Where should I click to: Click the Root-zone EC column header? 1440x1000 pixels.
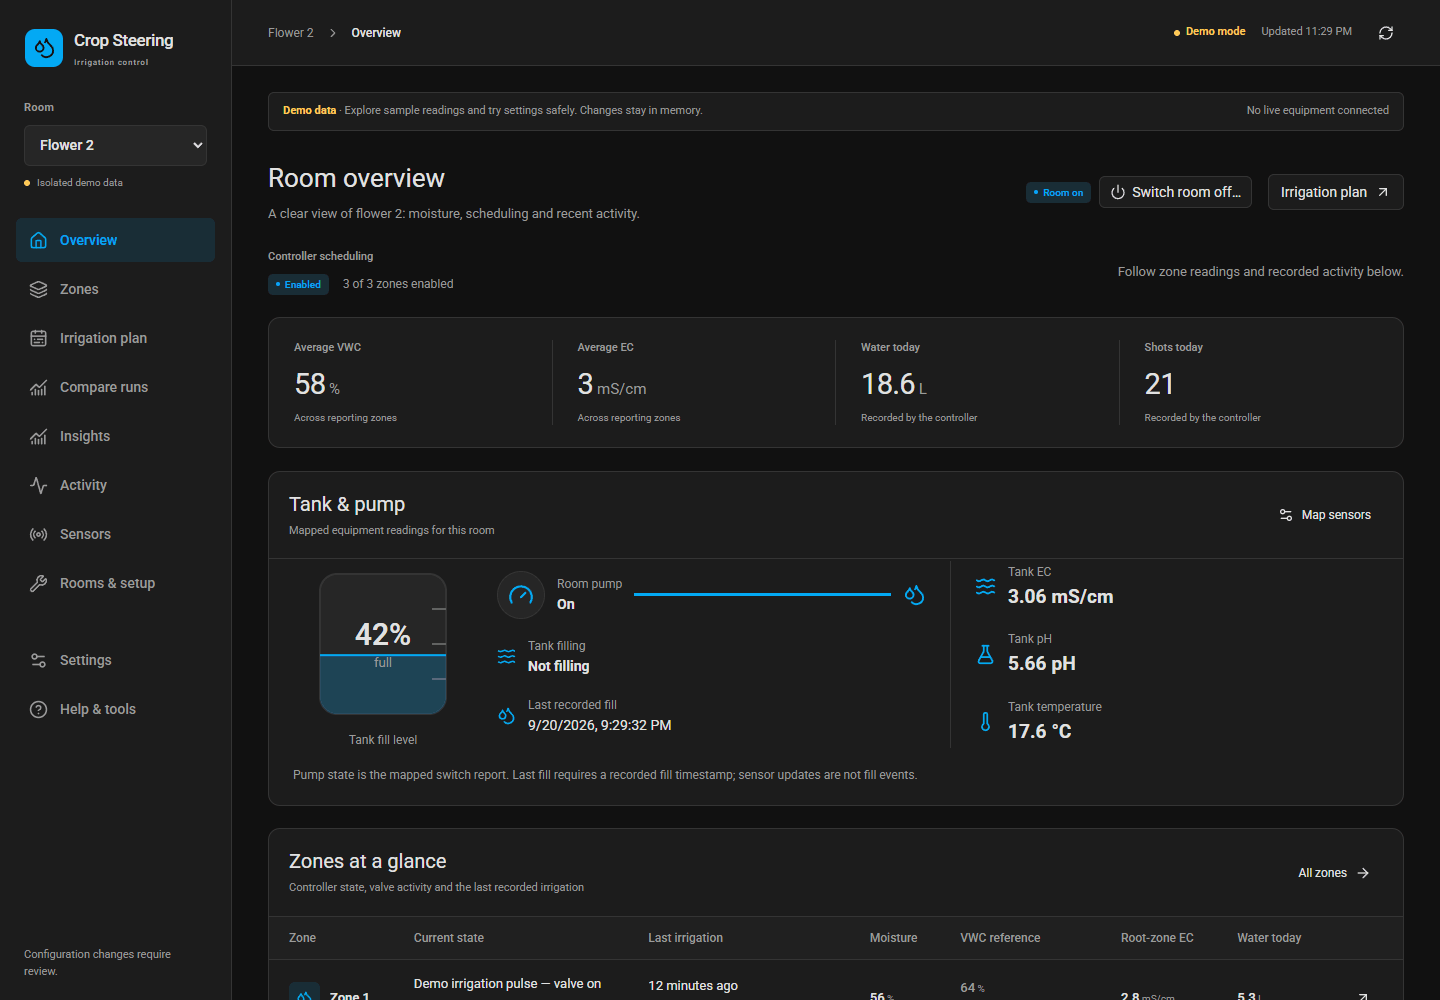(1157, 938)
